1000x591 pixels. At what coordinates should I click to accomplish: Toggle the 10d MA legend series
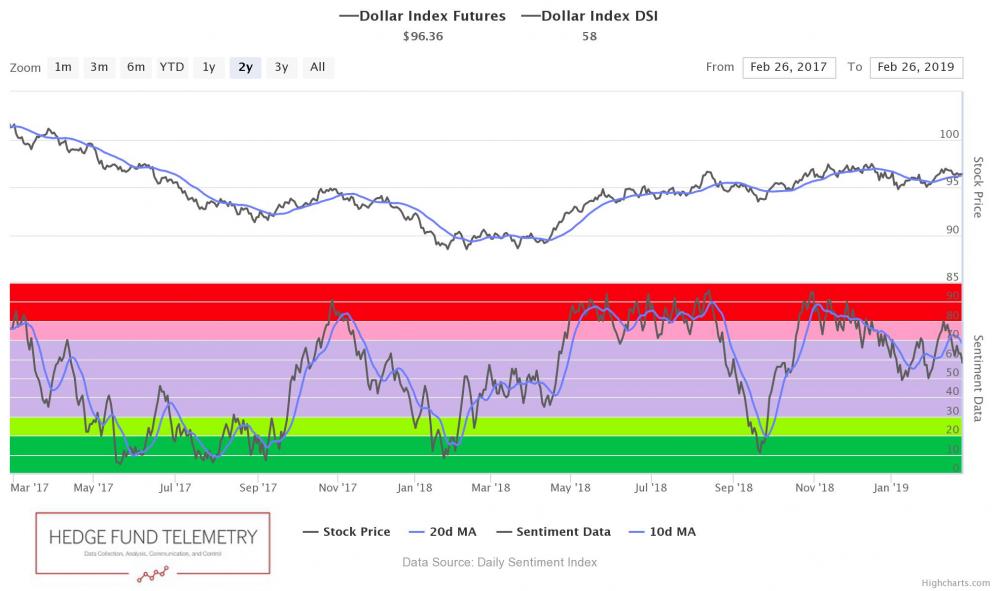pos(662,532)
